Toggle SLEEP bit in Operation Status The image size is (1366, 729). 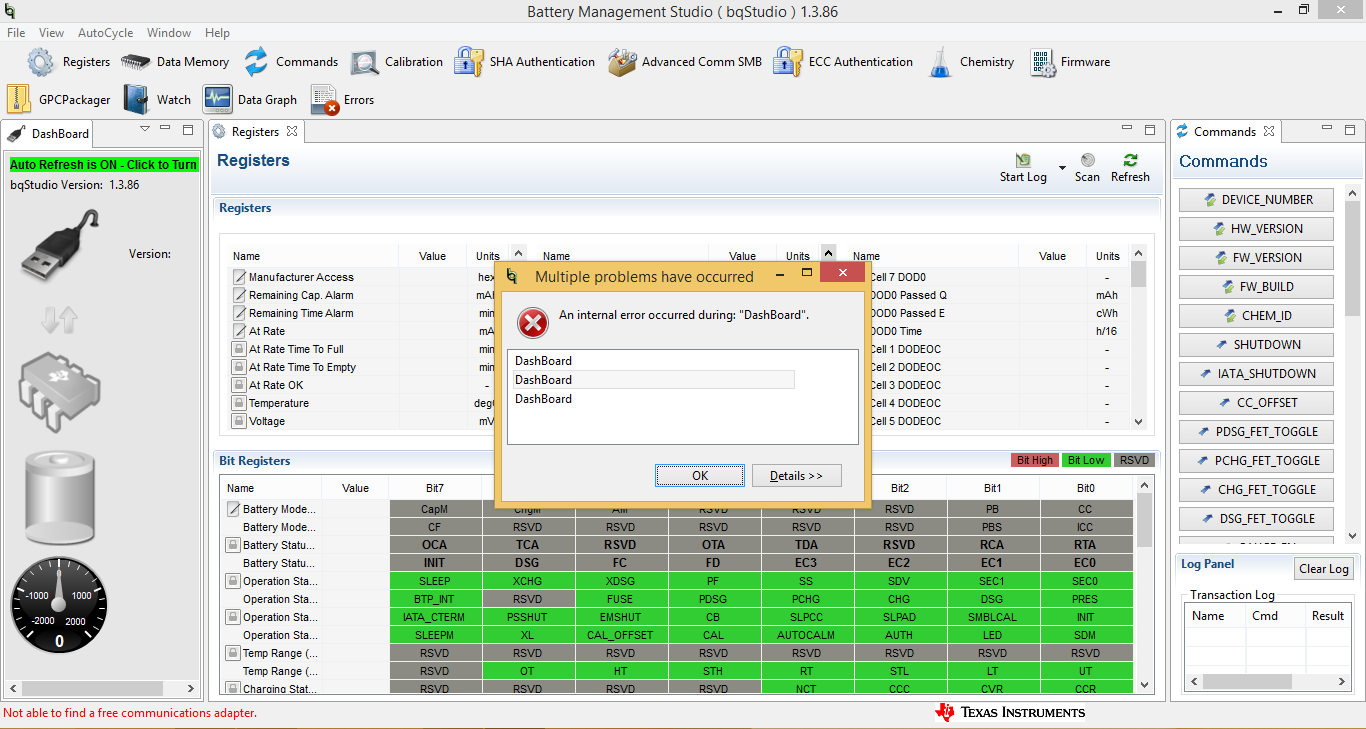pos(435,581)
